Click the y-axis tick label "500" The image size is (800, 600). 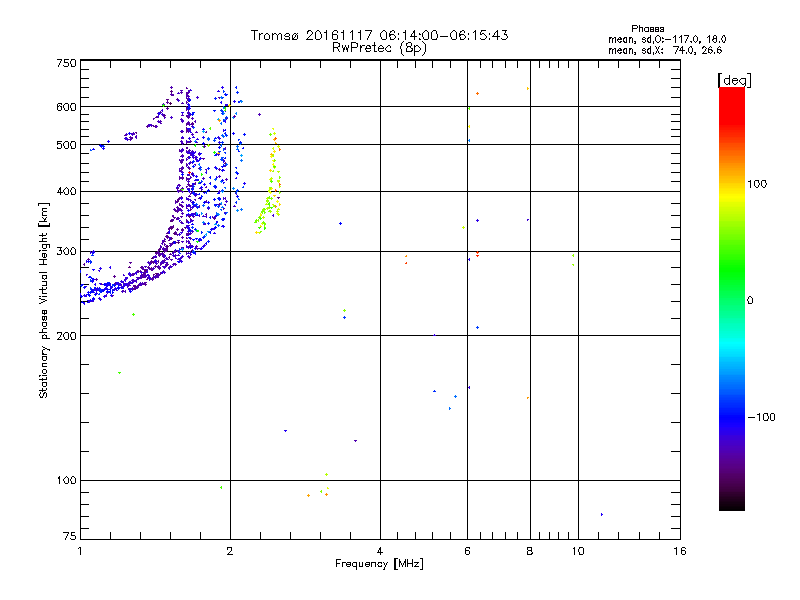pos(66,145)
